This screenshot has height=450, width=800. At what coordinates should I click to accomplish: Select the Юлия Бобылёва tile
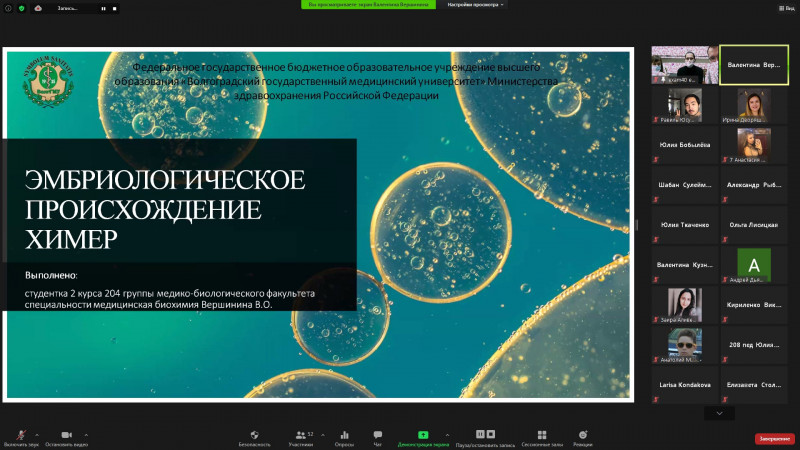(685, 145)
